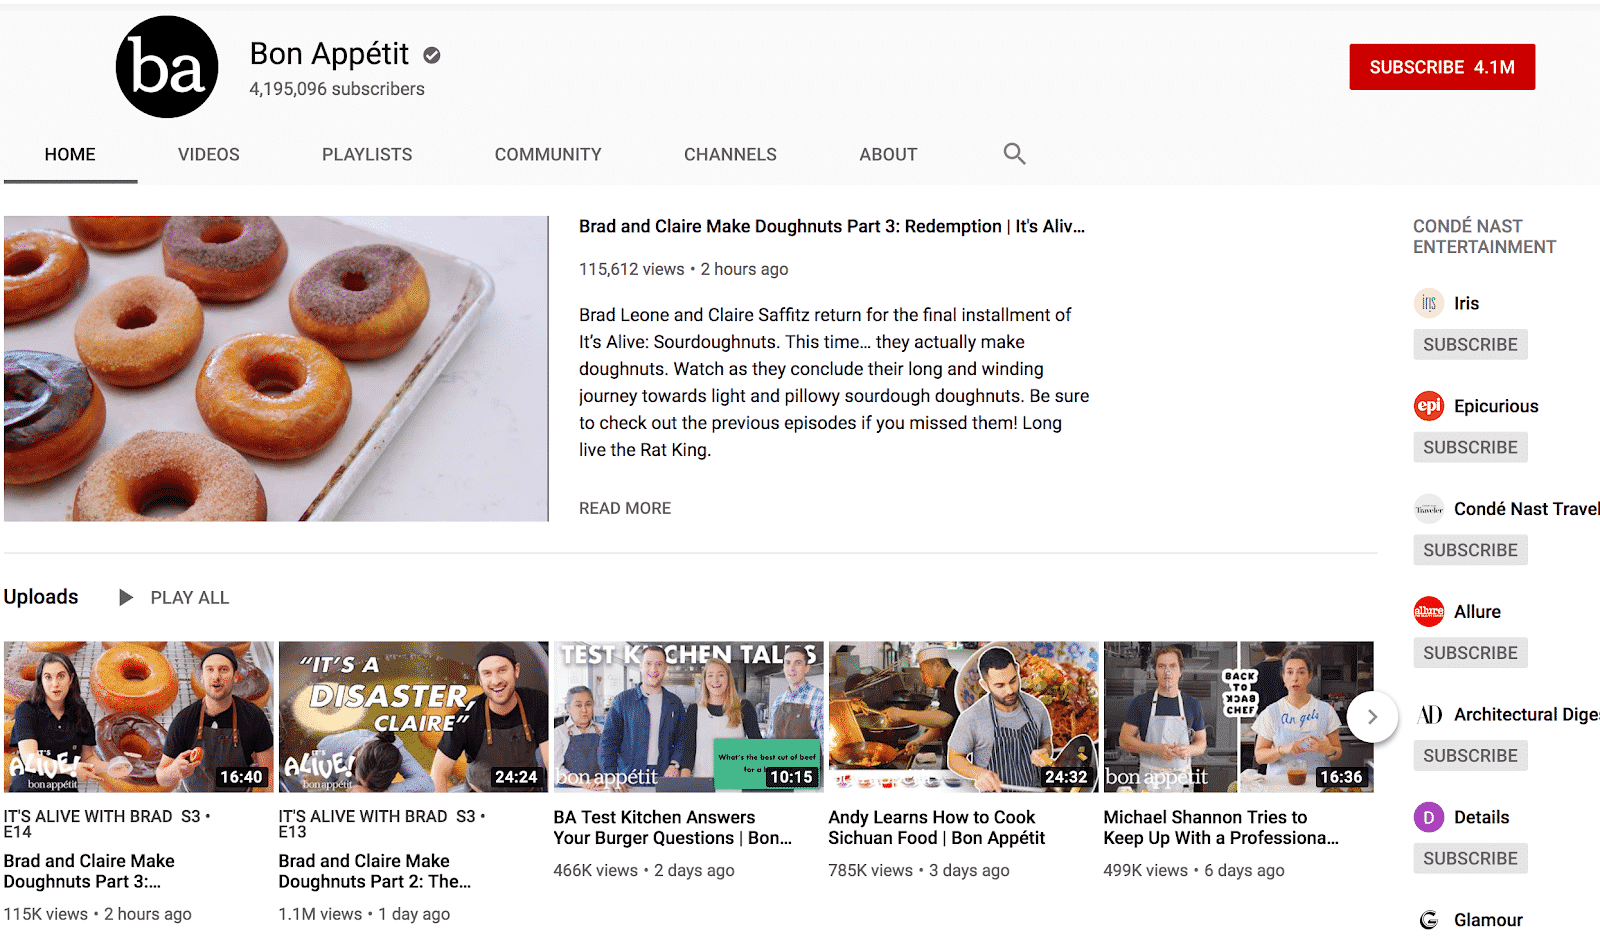
Task: Switch to the Home tab
Action: pos(70,154)
